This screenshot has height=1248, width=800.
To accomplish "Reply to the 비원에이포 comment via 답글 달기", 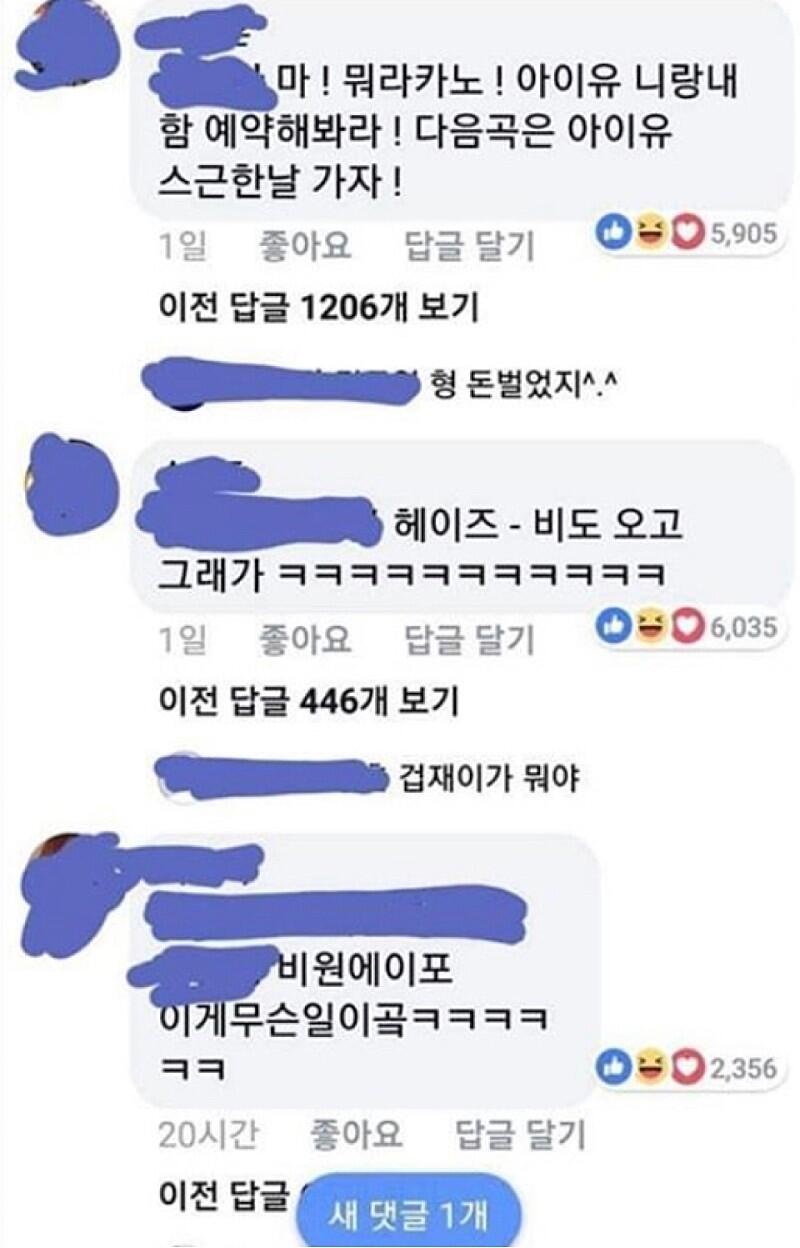I will [521, 1134].
